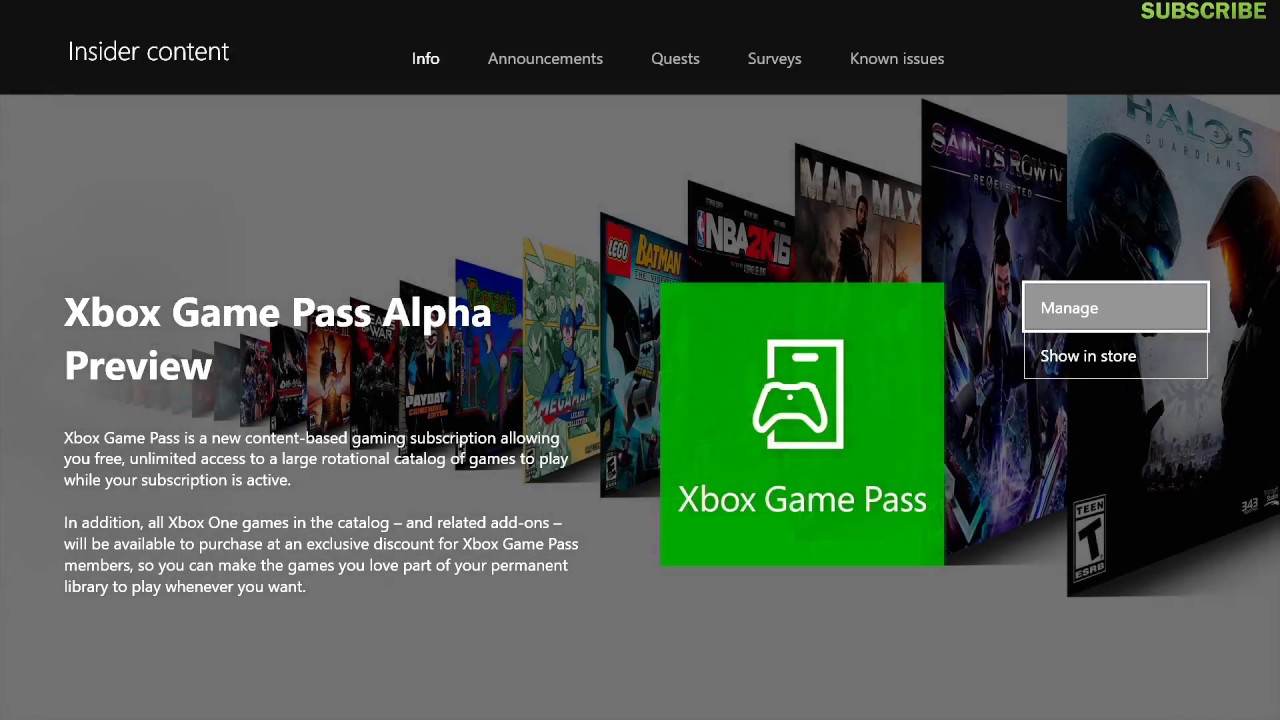This screenshot has height=720, width=1280.
Task: View the Known issues tab
Action: [x=897, y=59]
